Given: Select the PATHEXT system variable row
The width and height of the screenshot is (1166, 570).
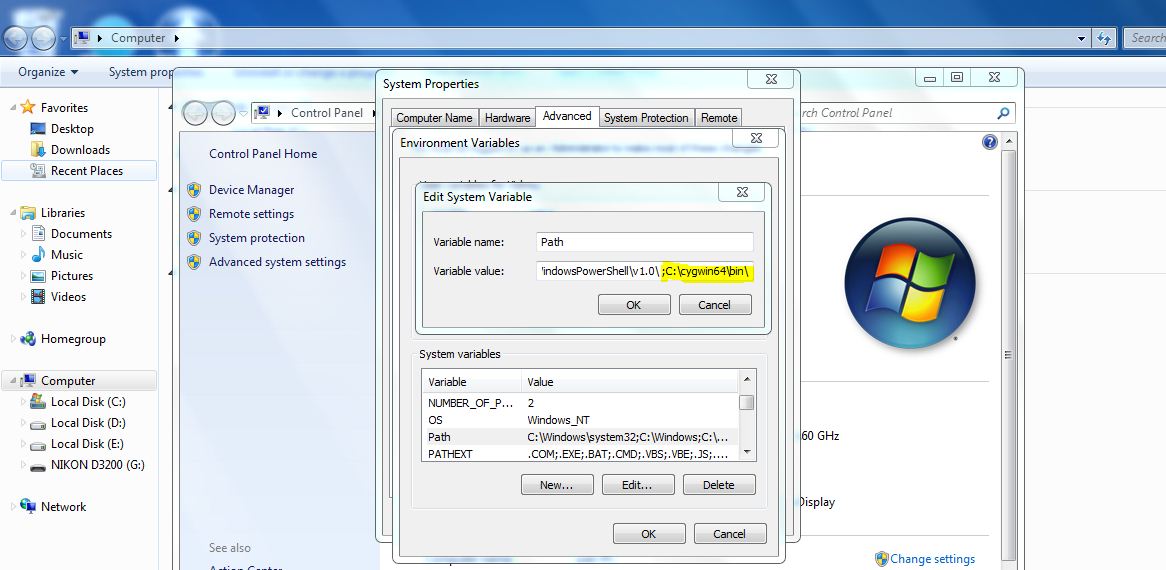Looking at the screenshot, I should tap(581, 453).
